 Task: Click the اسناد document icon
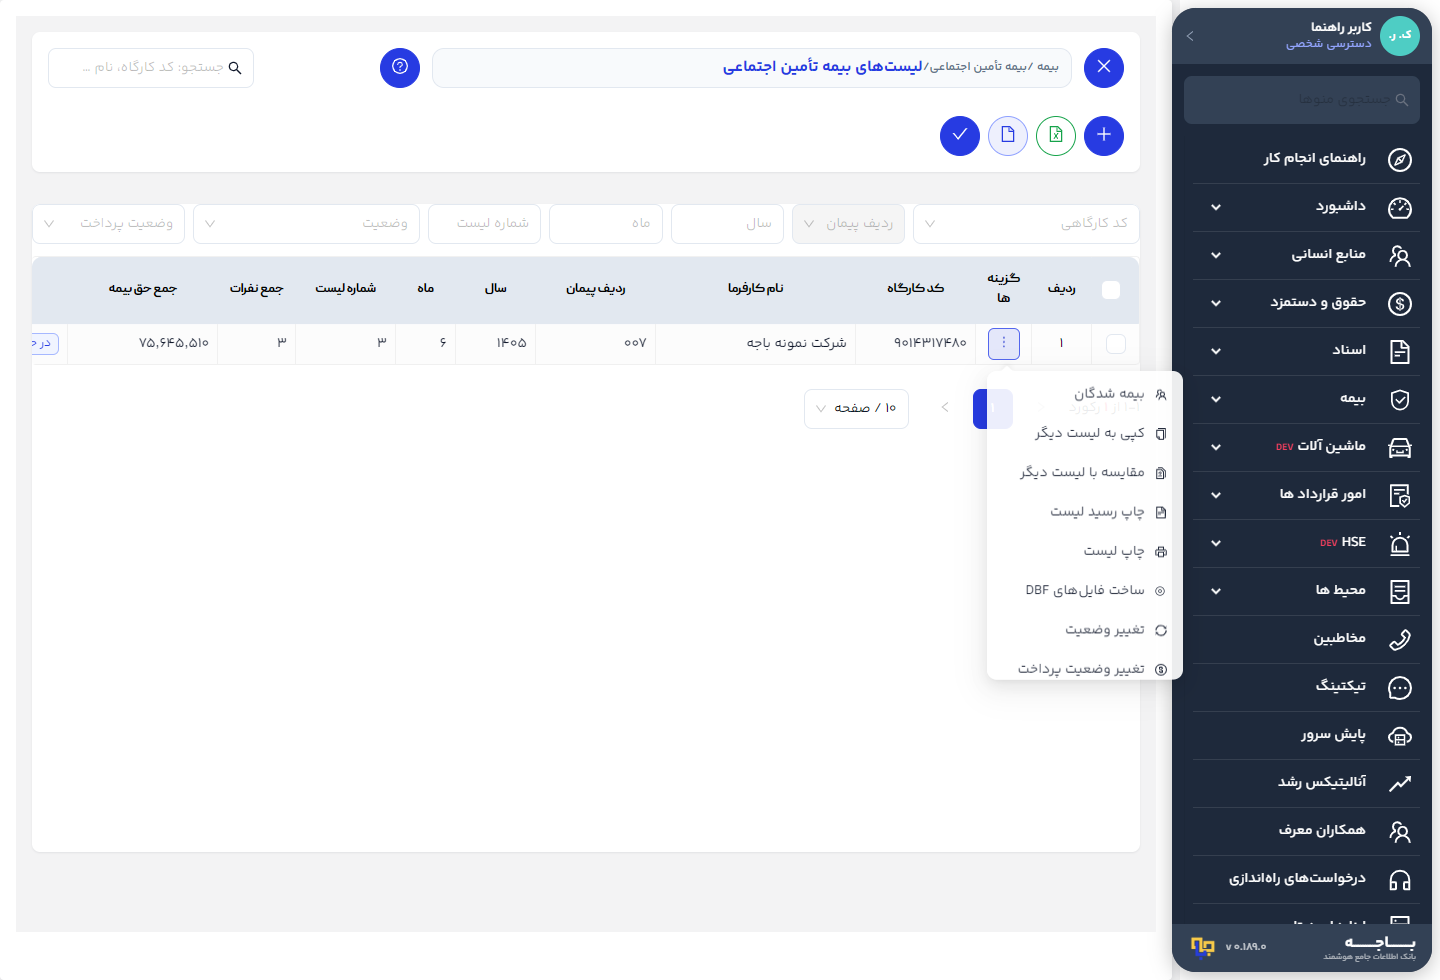pyautogui.click(x=1400, y=351)
